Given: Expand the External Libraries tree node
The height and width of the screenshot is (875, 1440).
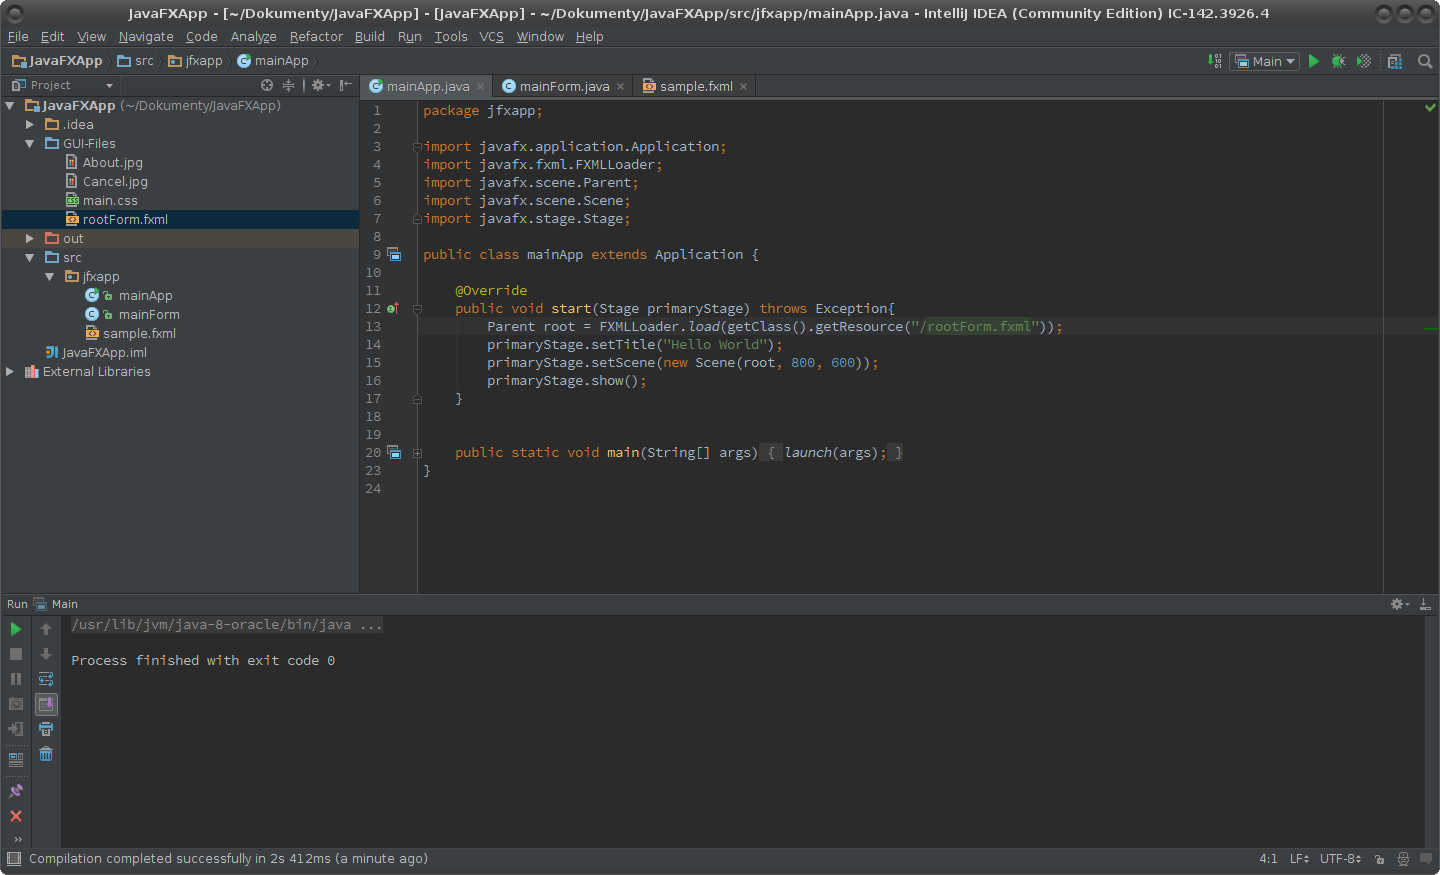Looking at the screenshot, I should point(10,371).
